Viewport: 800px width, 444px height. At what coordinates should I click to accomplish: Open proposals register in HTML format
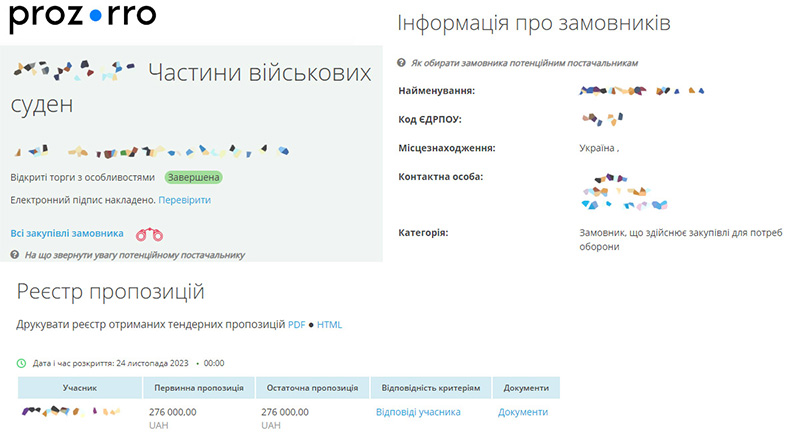[329, 325]
